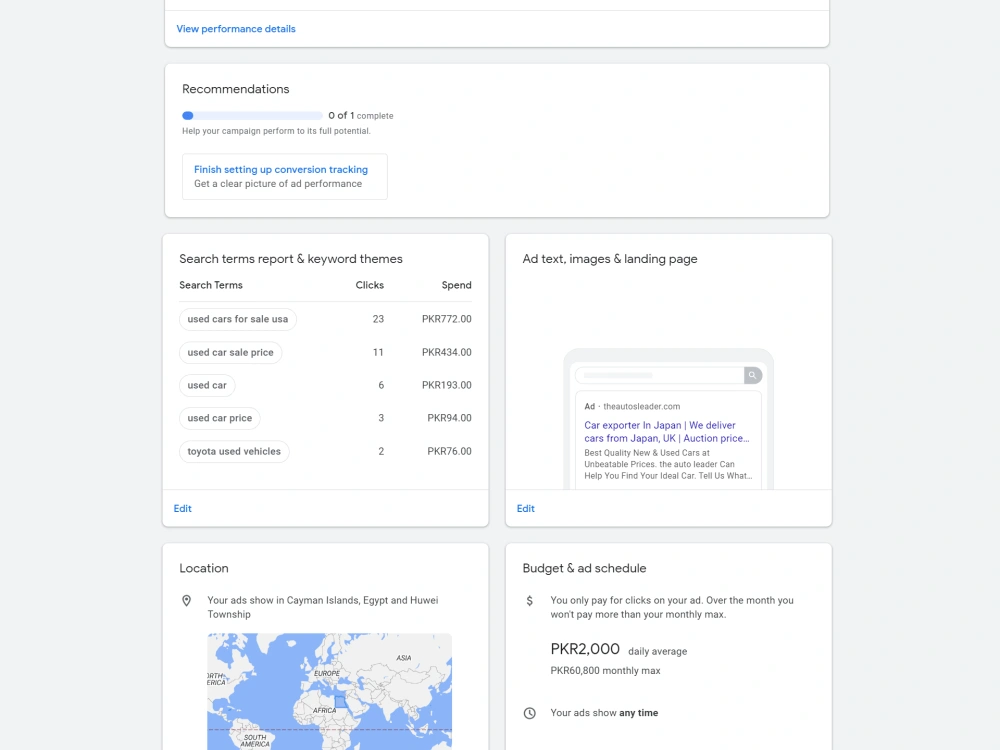Click the 23 clicks value
Image resolution: width=1000 pixels, height=750 pixels.
coord(378,319)
